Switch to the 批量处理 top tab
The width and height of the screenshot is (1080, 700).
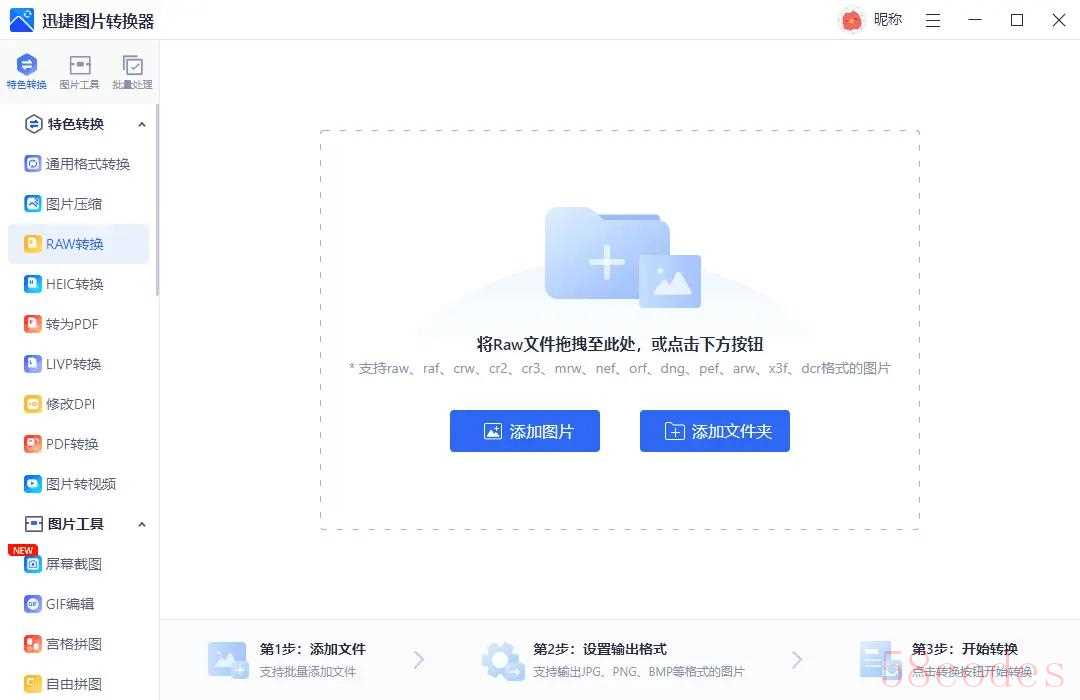click(x=132, y=72)
